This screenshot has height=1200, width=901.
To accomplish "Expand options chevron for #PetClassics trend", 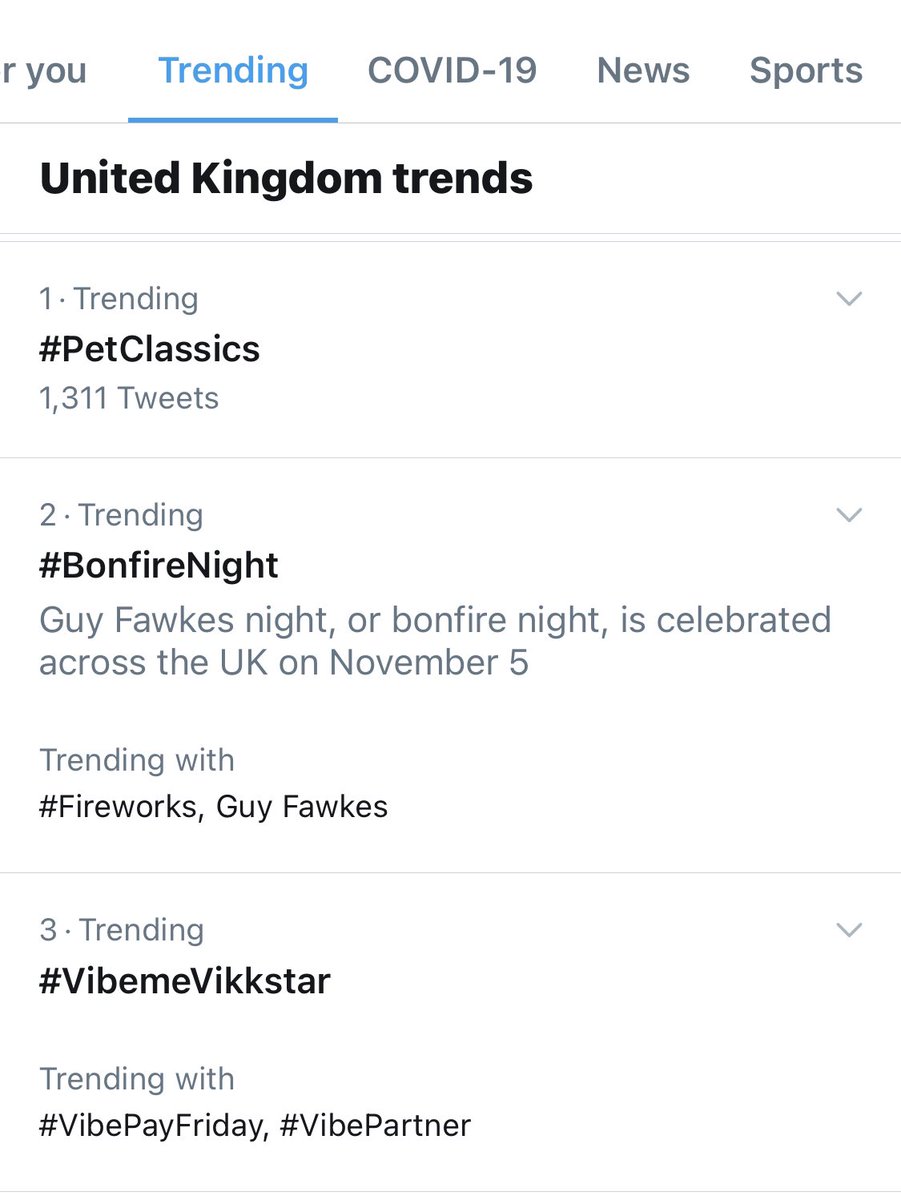I will [x=848, y=299].
